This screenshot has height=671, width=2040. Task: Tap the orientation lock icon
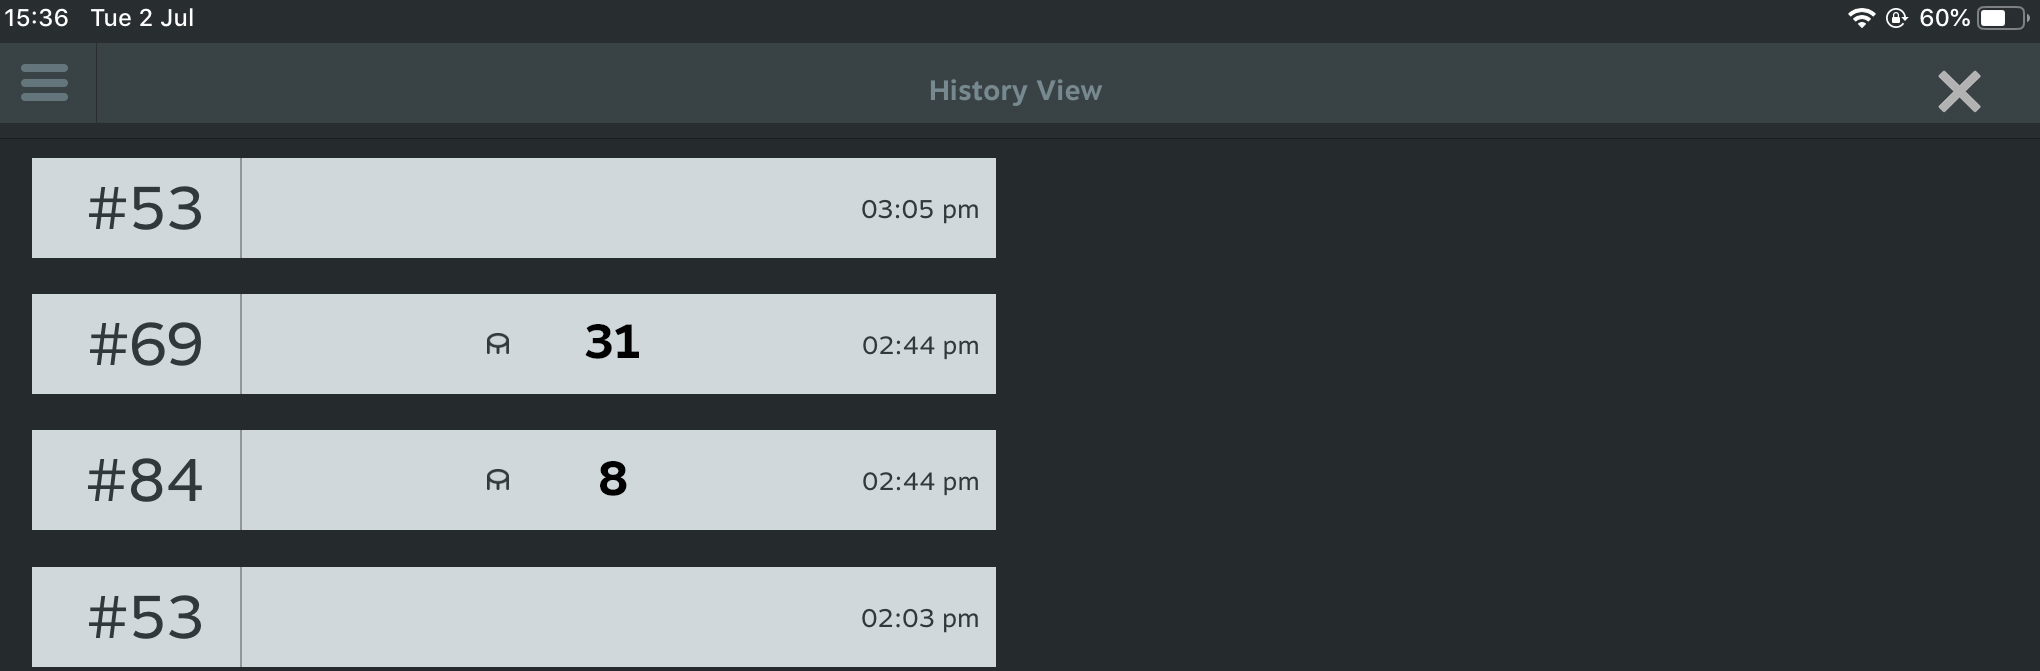click(1896, 18)
